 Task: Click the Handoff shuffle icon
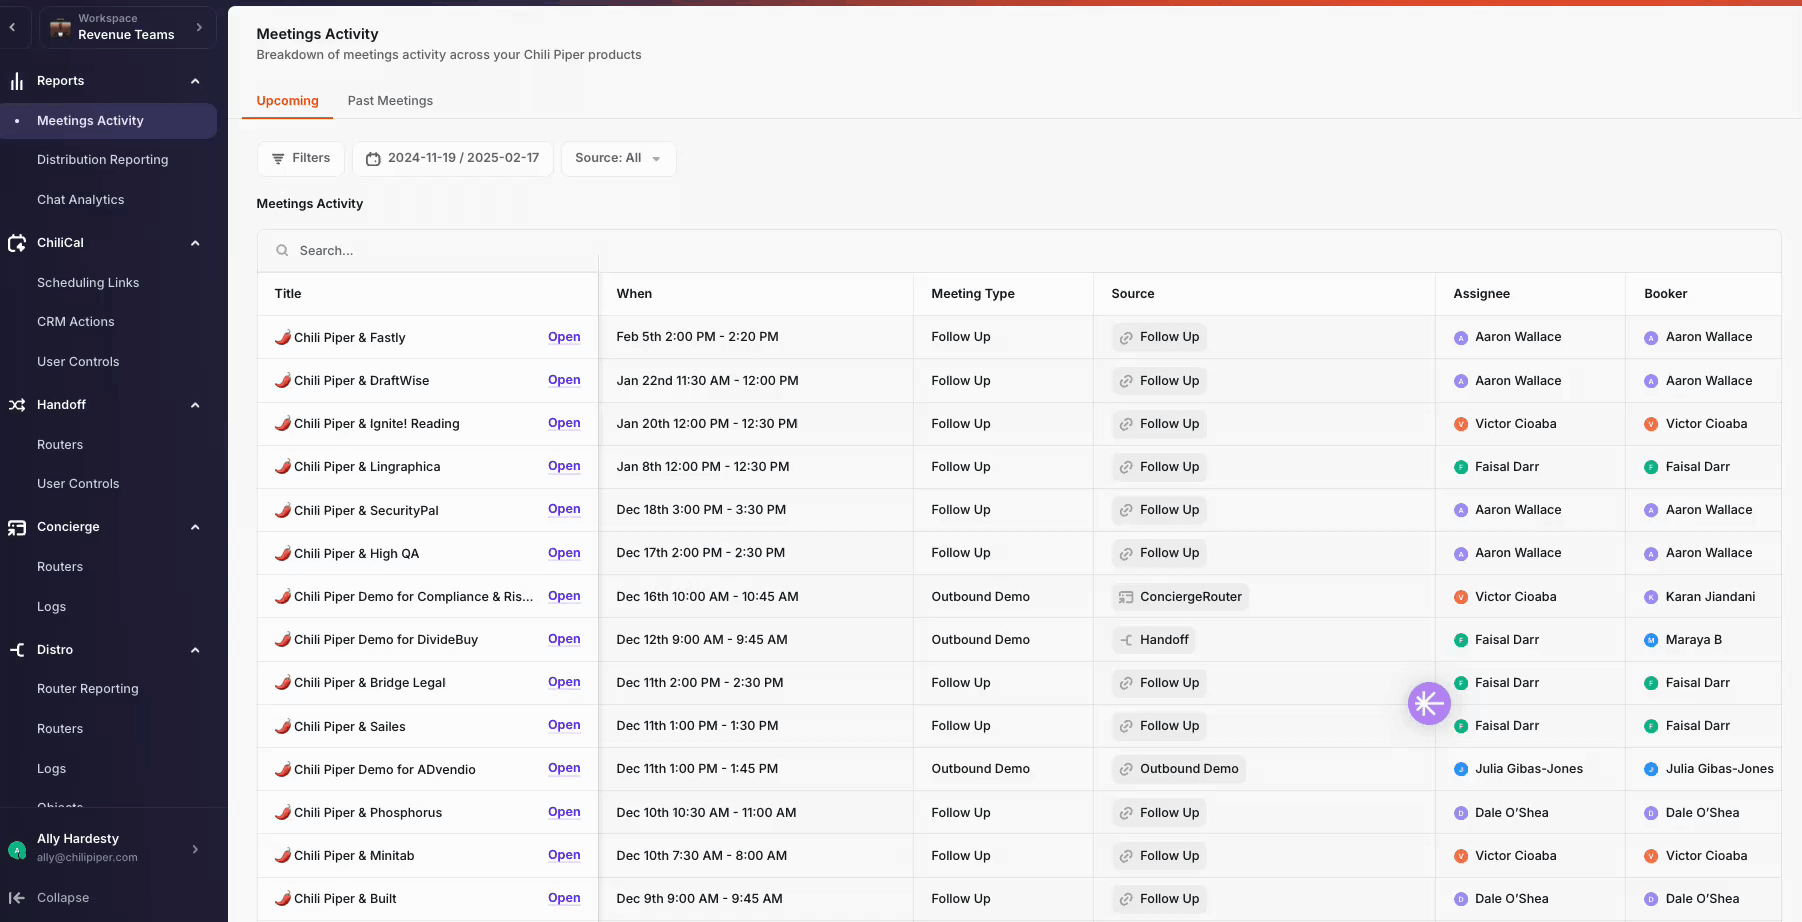[17, 405]
